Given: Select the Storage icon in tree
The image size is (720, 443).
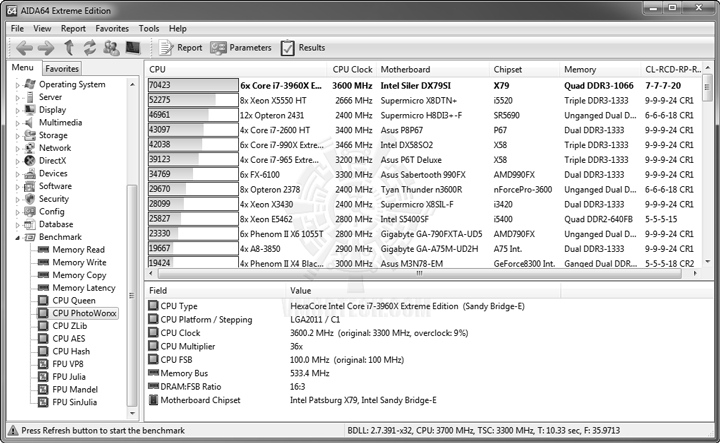Looking at the screenshot, I should click(30, 135).
